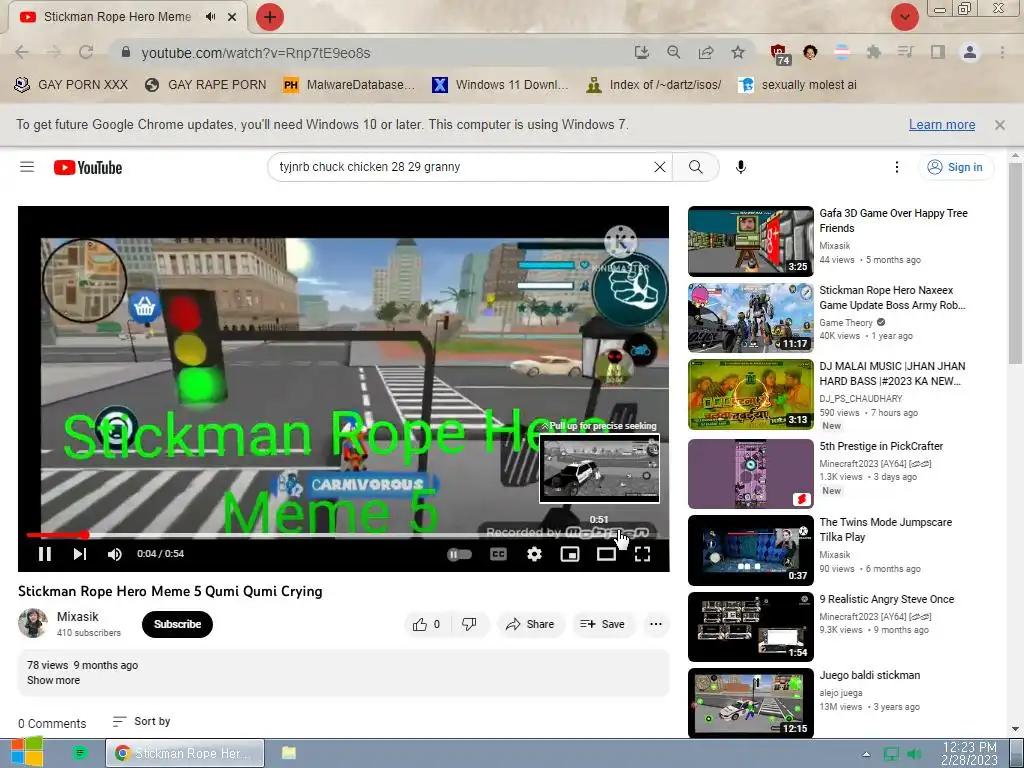
Task: Click the page vertical scrollbar thumb
Action: (x=1016, y=263)
